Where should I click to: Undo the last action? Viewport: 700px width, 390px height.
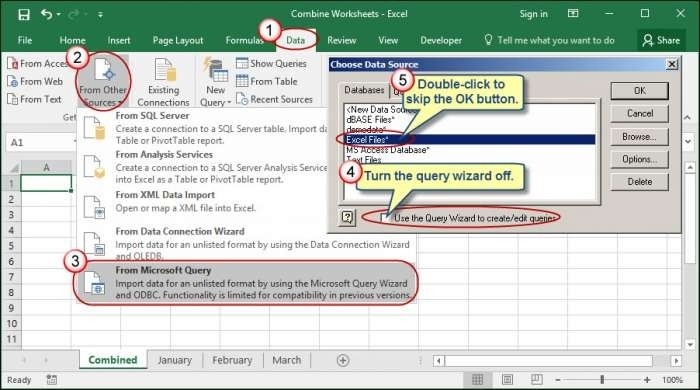[46, 14]
